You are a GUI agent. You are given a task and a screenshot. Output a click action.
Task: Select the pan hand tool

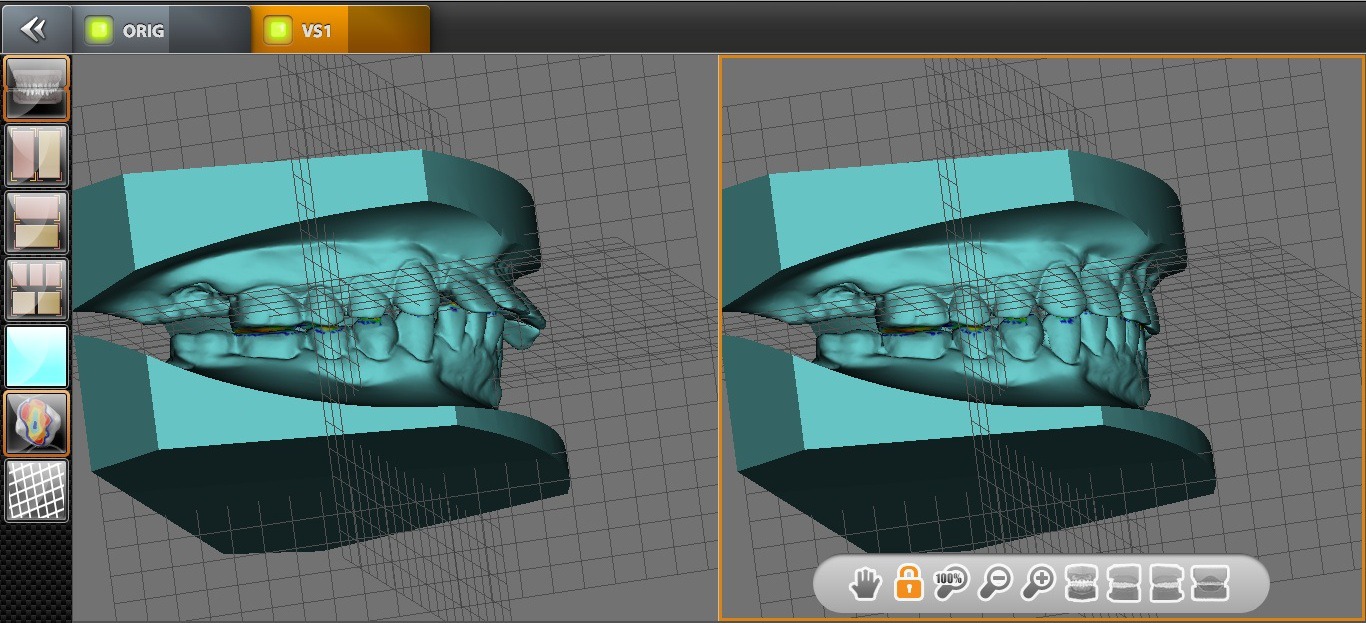pos(866,583)
